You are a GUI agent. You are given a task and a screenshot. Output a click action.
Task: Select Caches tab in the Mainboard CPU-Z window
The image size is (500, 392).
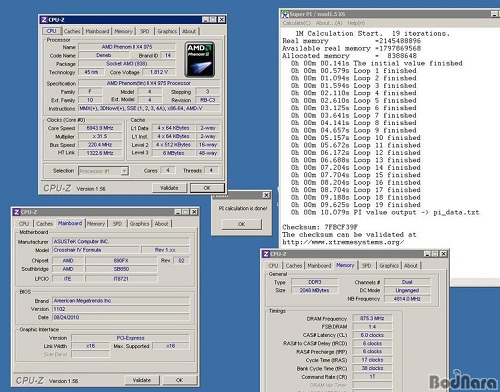44,224
